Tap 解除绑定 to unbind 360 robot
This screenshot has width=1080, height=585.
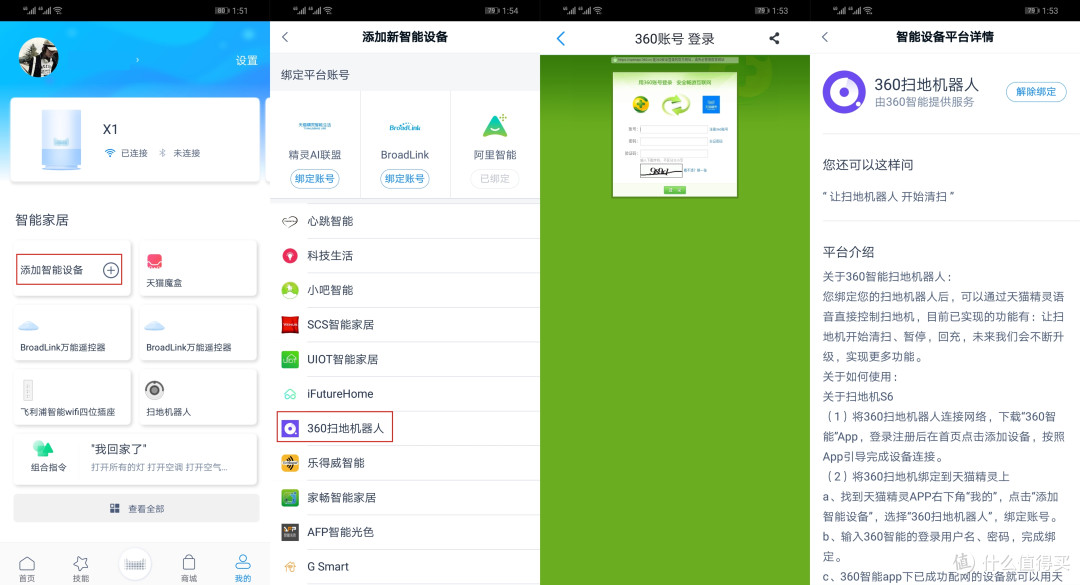pos(1036,92)
